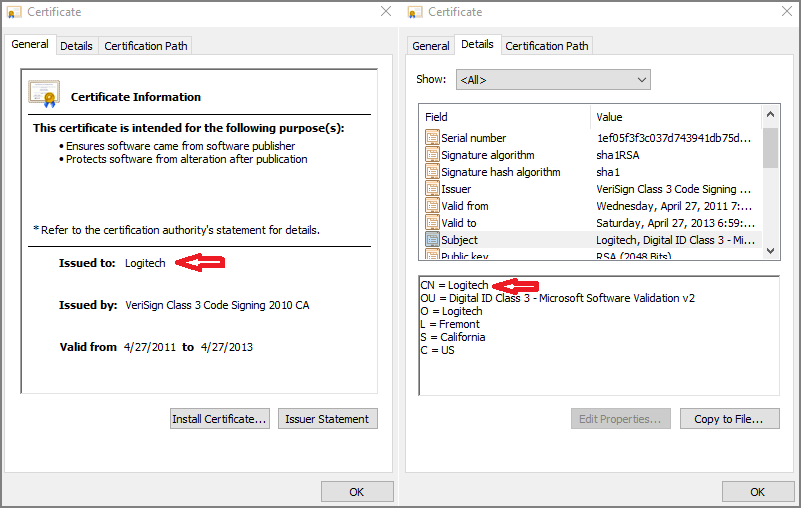Click the Valid to field icon

[x=432, y=223]
